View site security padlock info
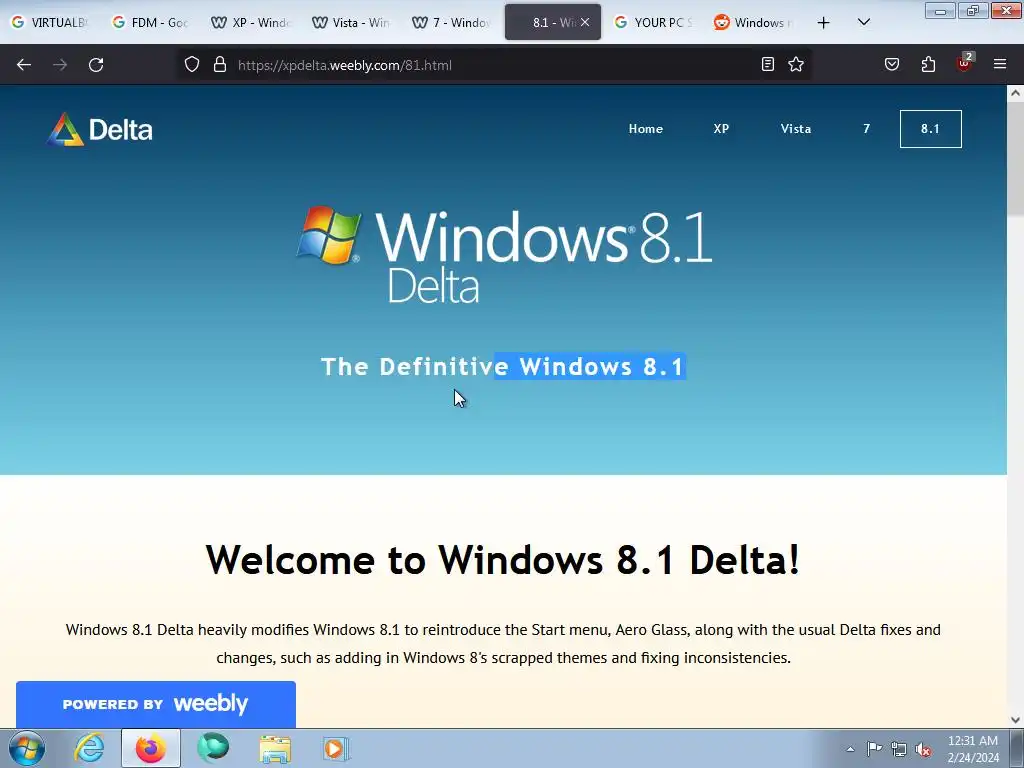1024x768 pixels. pyautogui.click(x=220, y=65)
